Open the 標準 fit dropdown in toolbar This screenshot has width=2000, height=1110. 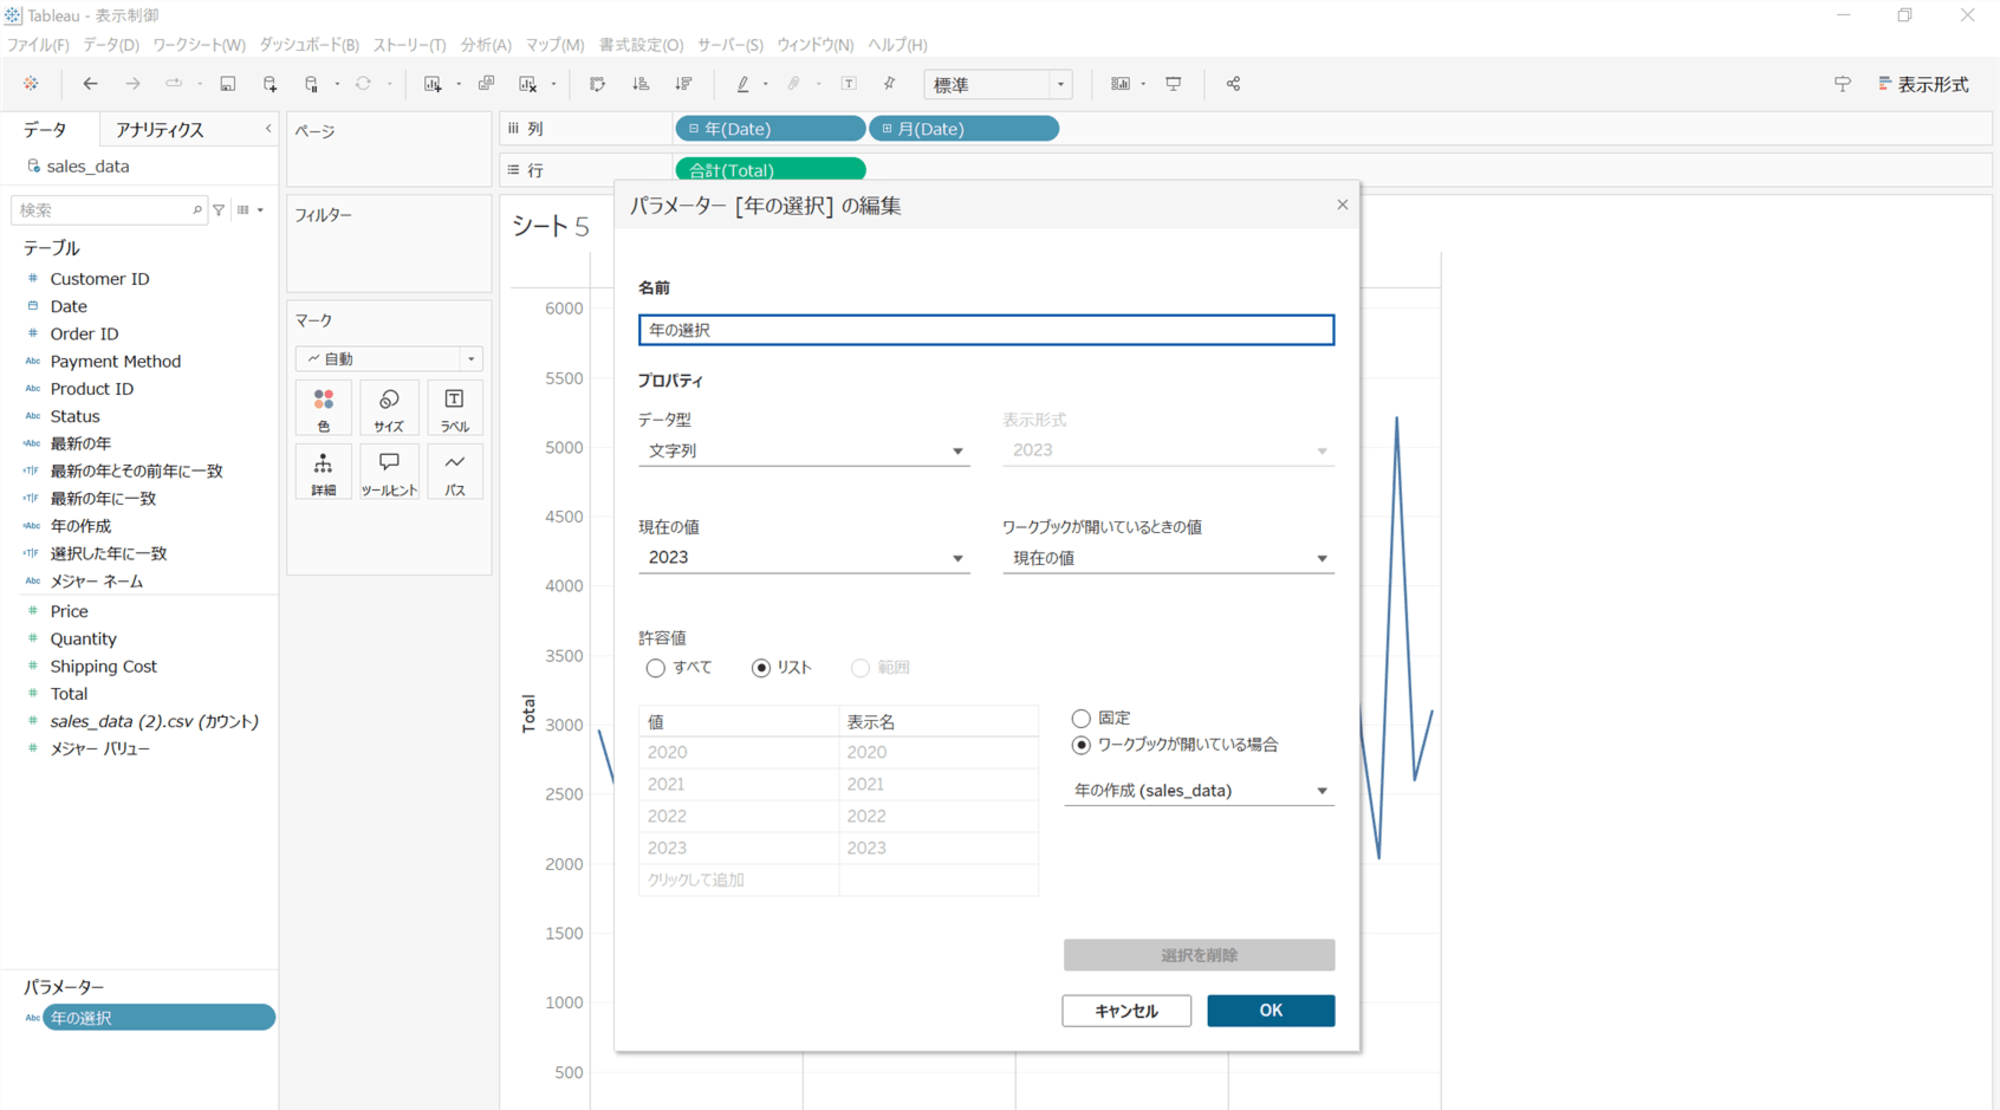click(x=998, y=85)
